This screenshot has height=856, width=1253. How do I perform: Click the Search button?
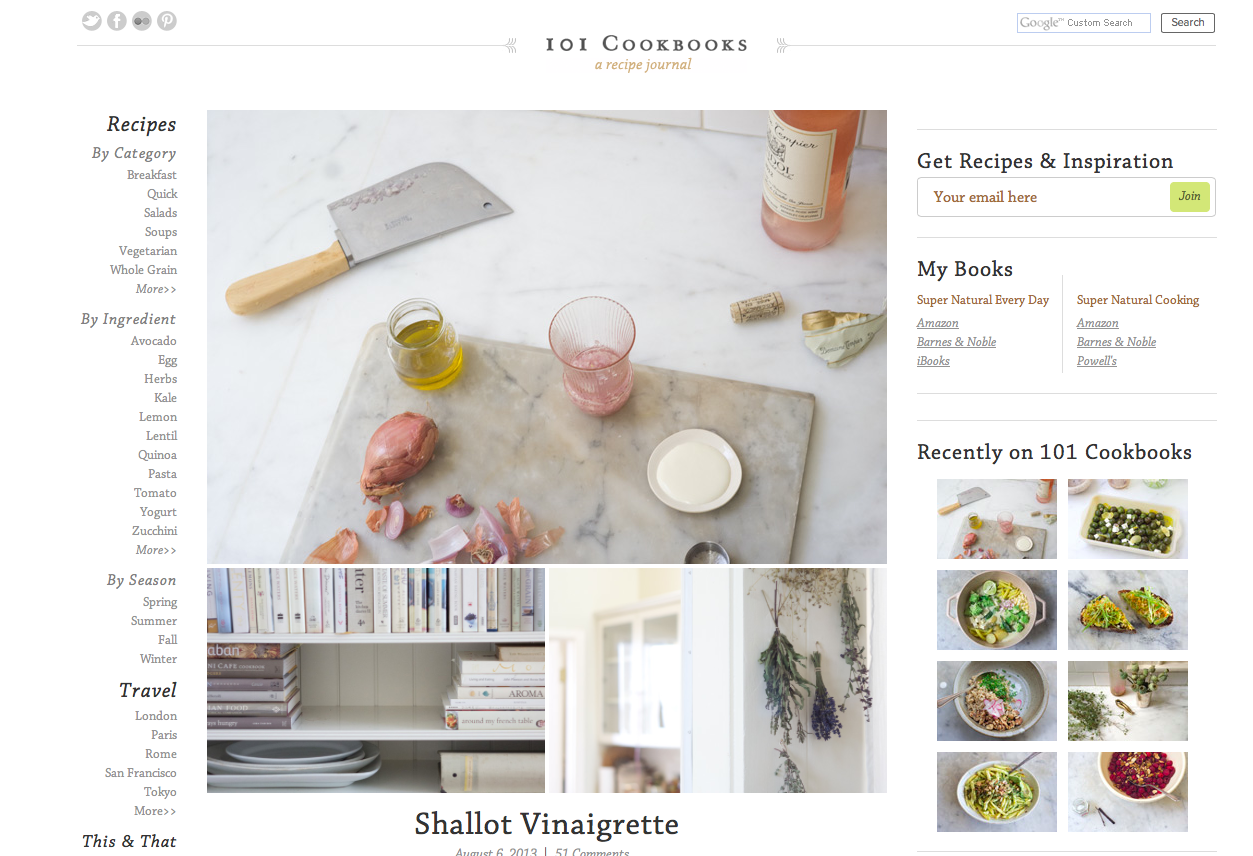tap(1188, 23)
